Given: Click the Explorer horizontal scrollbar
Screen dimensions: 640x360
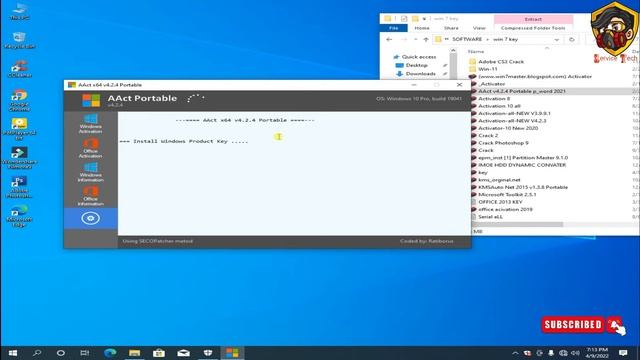Looking at the screenshot, I should 518,224.
